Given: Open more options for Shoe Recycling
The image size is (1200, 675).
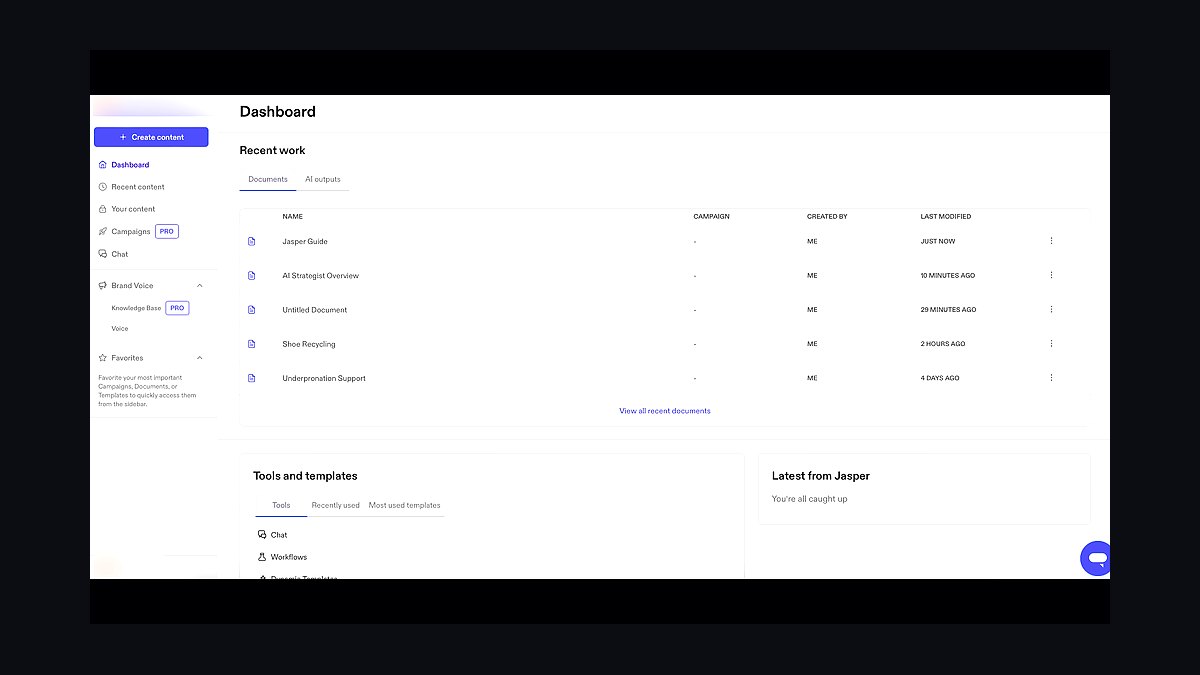Looking at the screenshot, I should (1051, 343).
